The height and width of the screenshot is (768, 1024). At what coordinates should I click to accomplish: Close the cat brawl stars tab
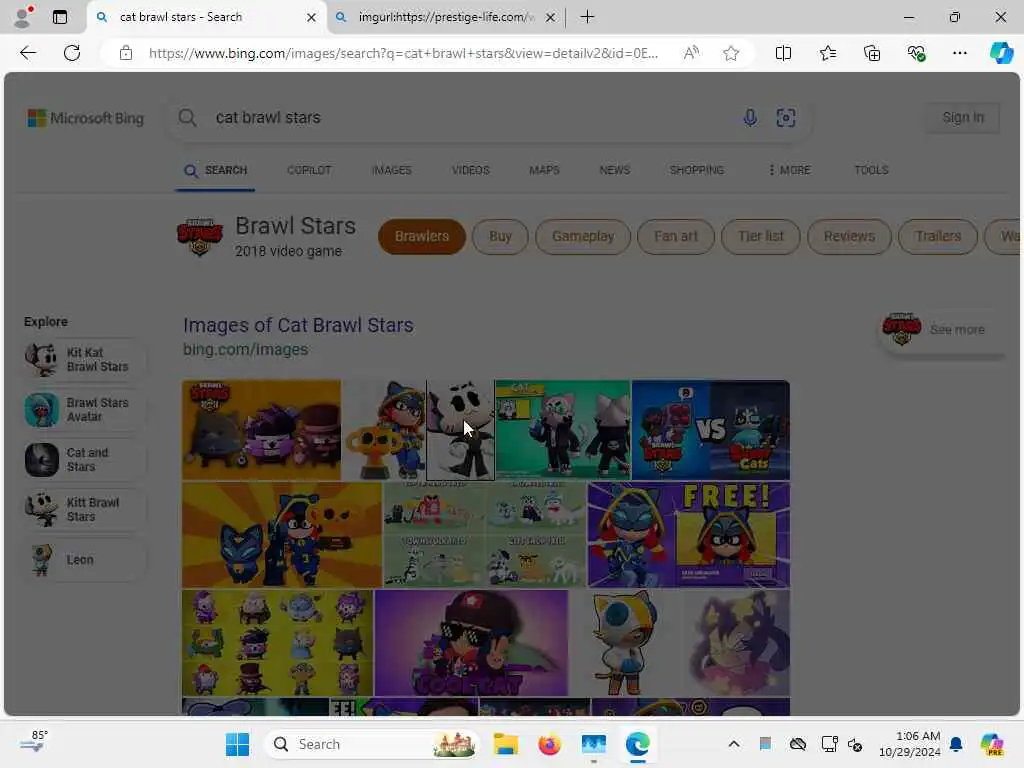[x=312, y=18]
